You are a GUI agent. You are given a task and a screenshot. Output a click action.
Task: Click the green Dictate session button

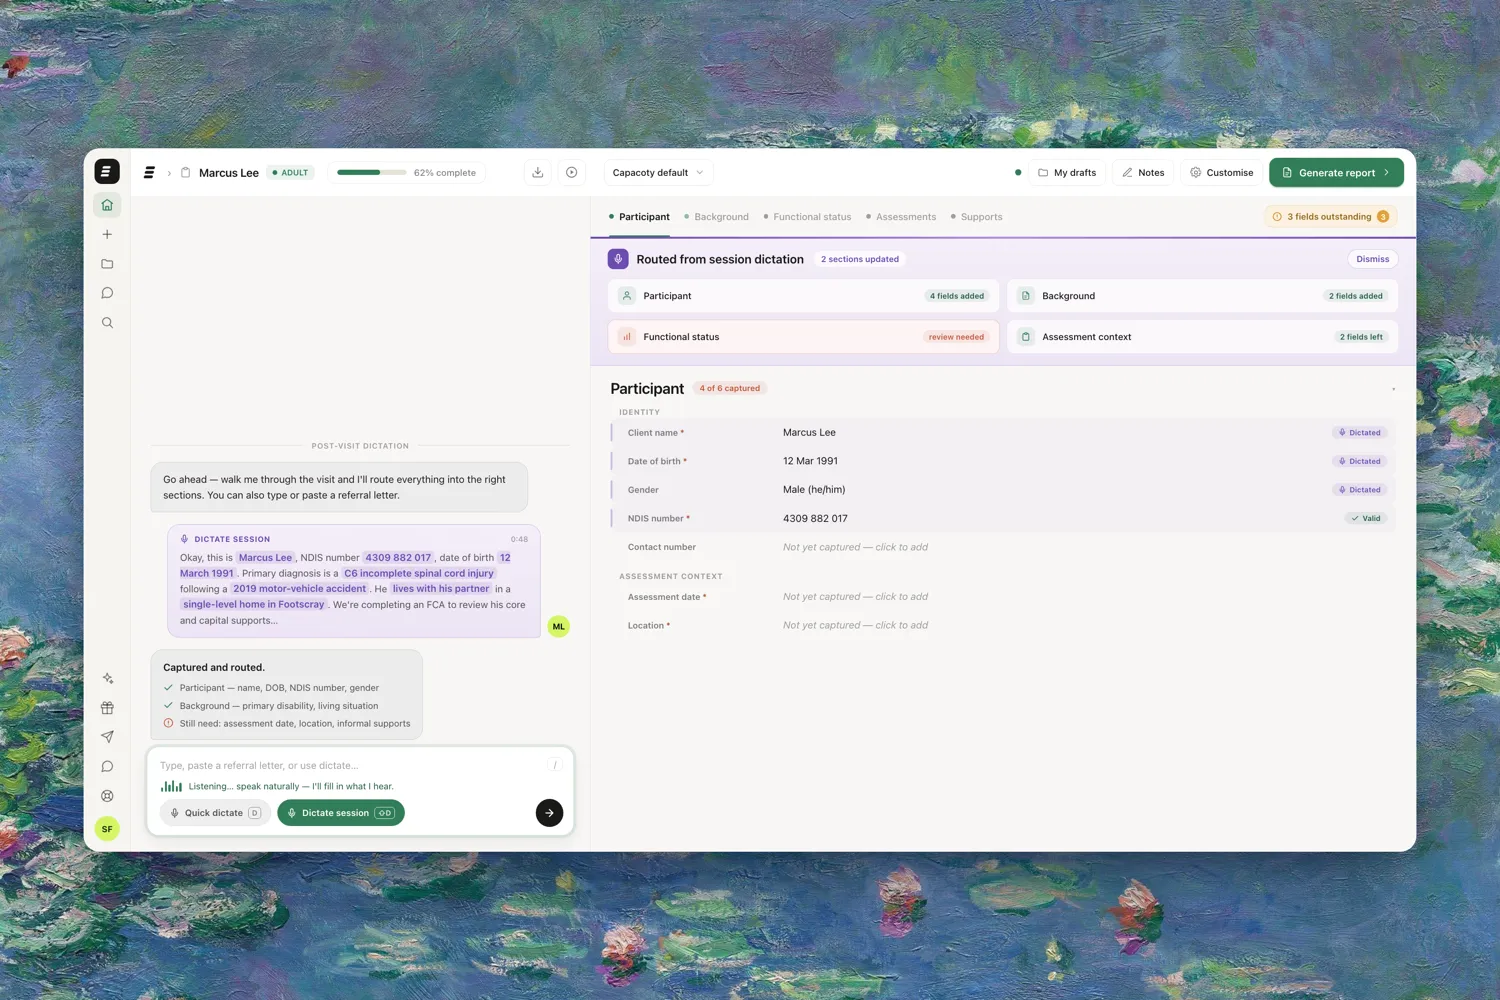[x=341, y=813]
